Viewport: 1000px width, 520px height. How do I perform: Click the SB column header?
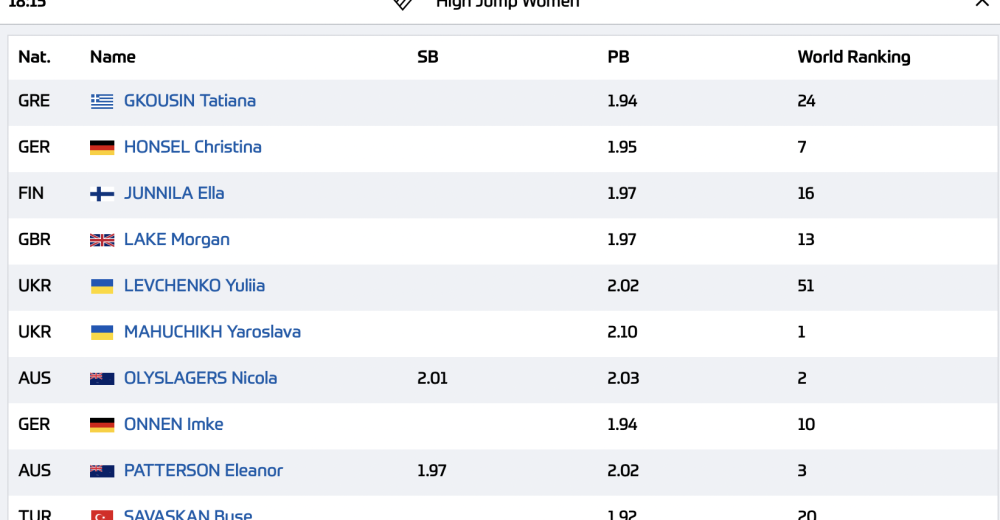pyautogui.click(x=428, y=57)
